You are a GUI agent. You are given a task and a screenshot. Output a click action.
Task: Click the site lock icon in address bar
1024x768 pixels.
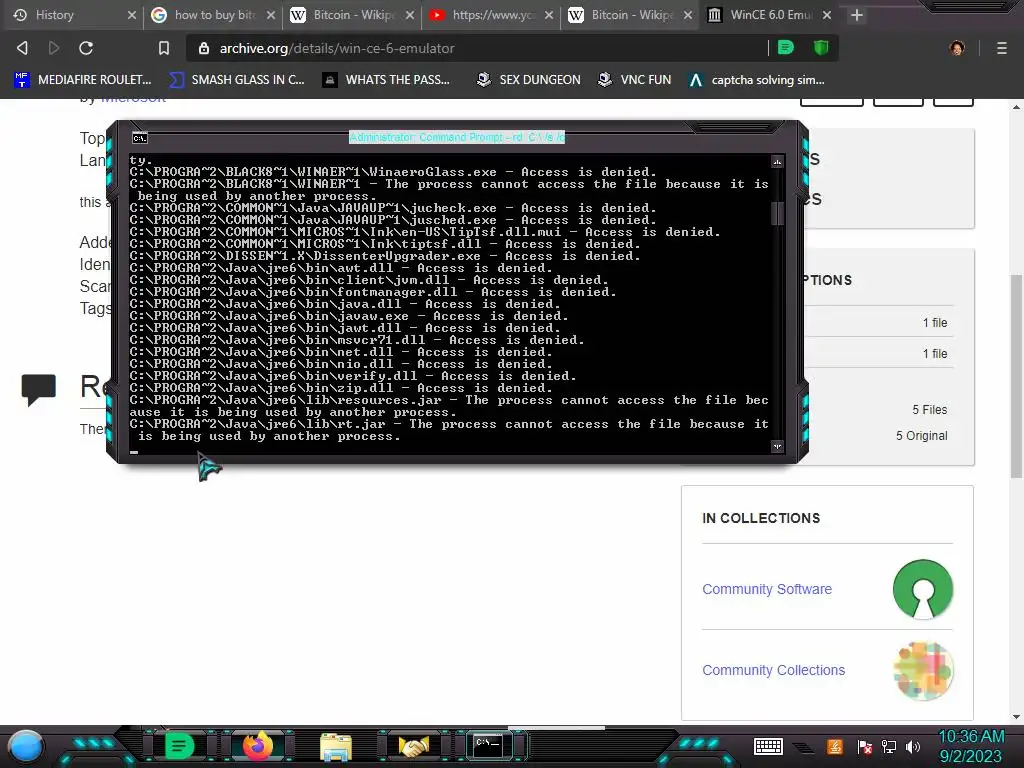pos(204,48)
